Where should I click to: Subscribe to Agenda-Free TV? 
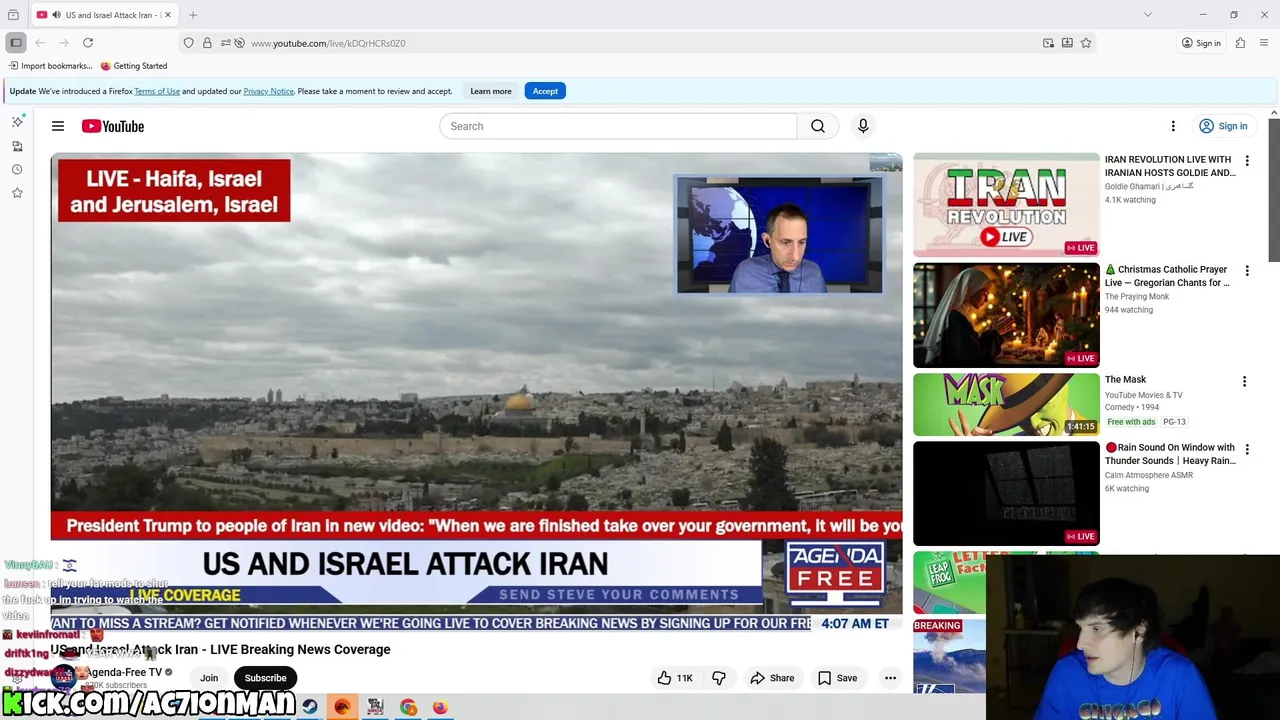point(266,678)
